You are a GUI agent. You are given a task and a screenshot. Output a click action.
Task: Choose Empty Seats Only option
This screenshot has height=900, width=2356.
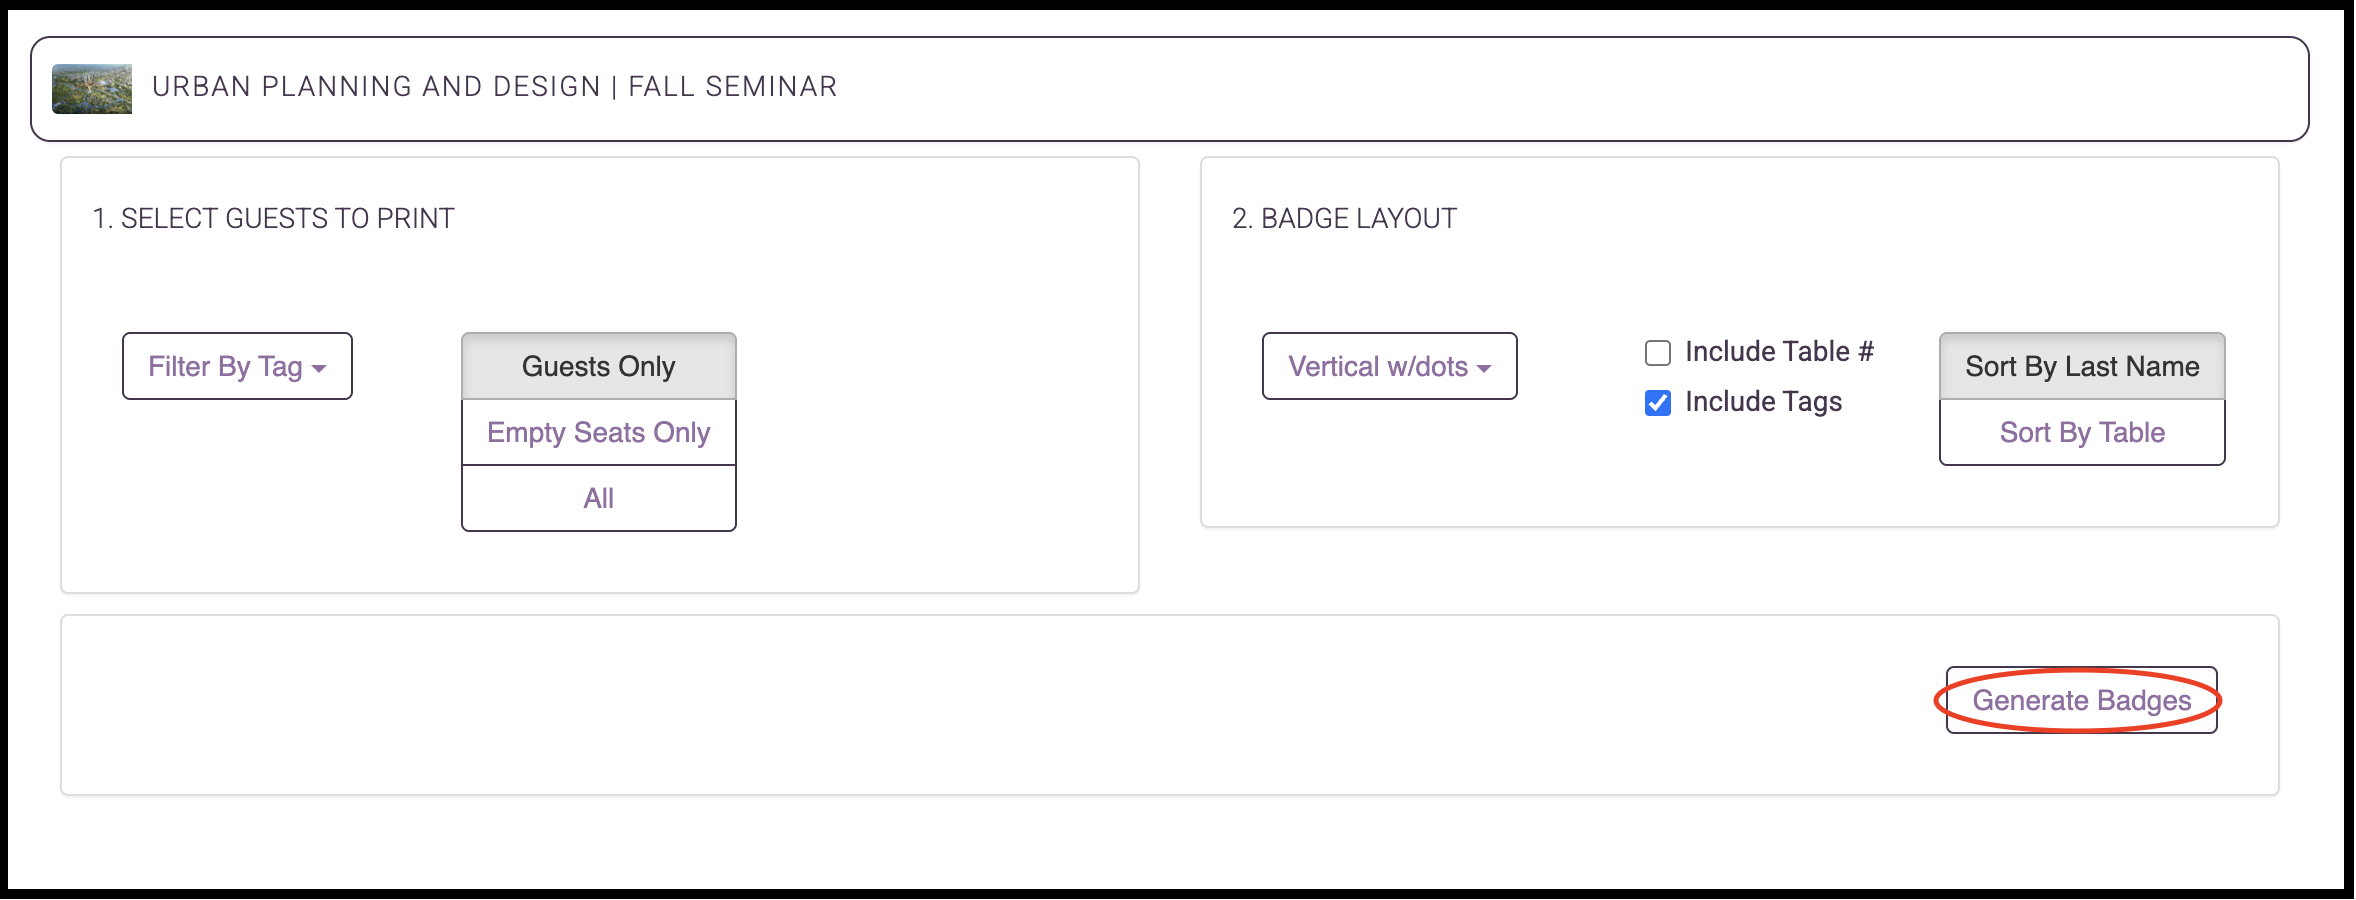click(599, 432)
